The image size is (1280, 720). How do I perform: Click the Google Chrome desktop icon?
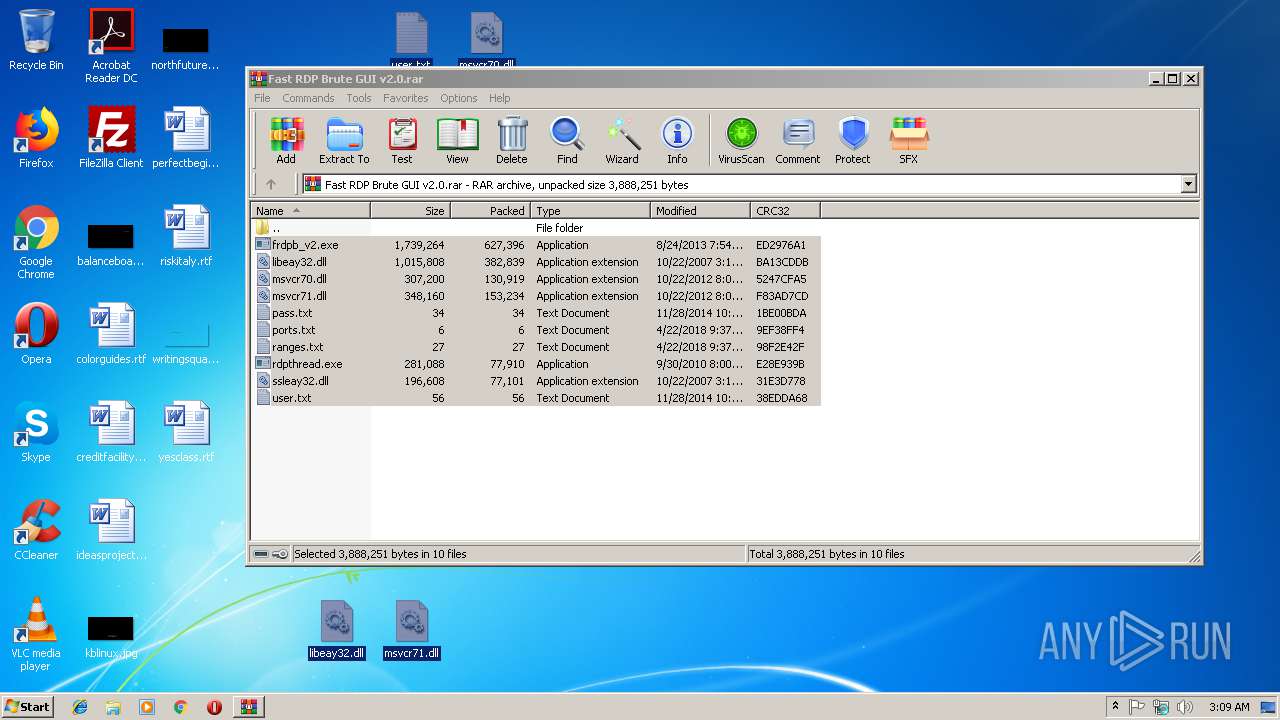tap(36, 242)
